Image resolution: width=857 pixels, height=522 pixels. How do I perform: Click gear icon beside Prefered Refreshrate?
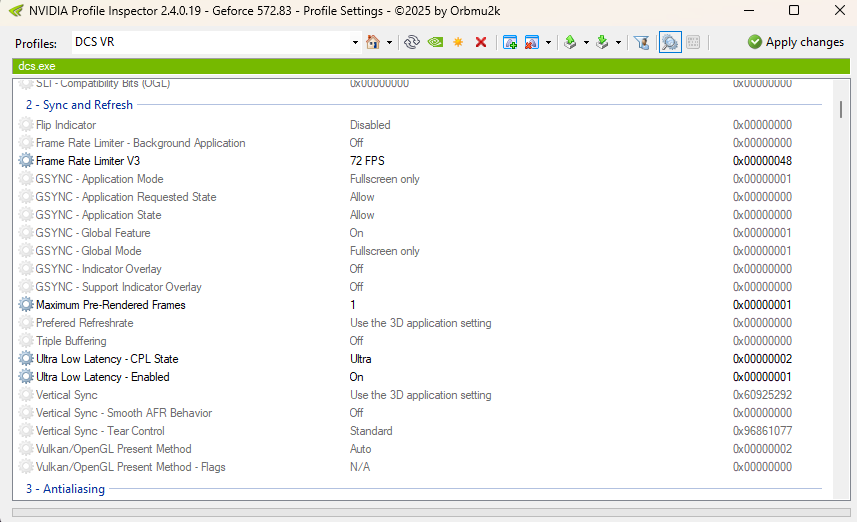[26, 322]
